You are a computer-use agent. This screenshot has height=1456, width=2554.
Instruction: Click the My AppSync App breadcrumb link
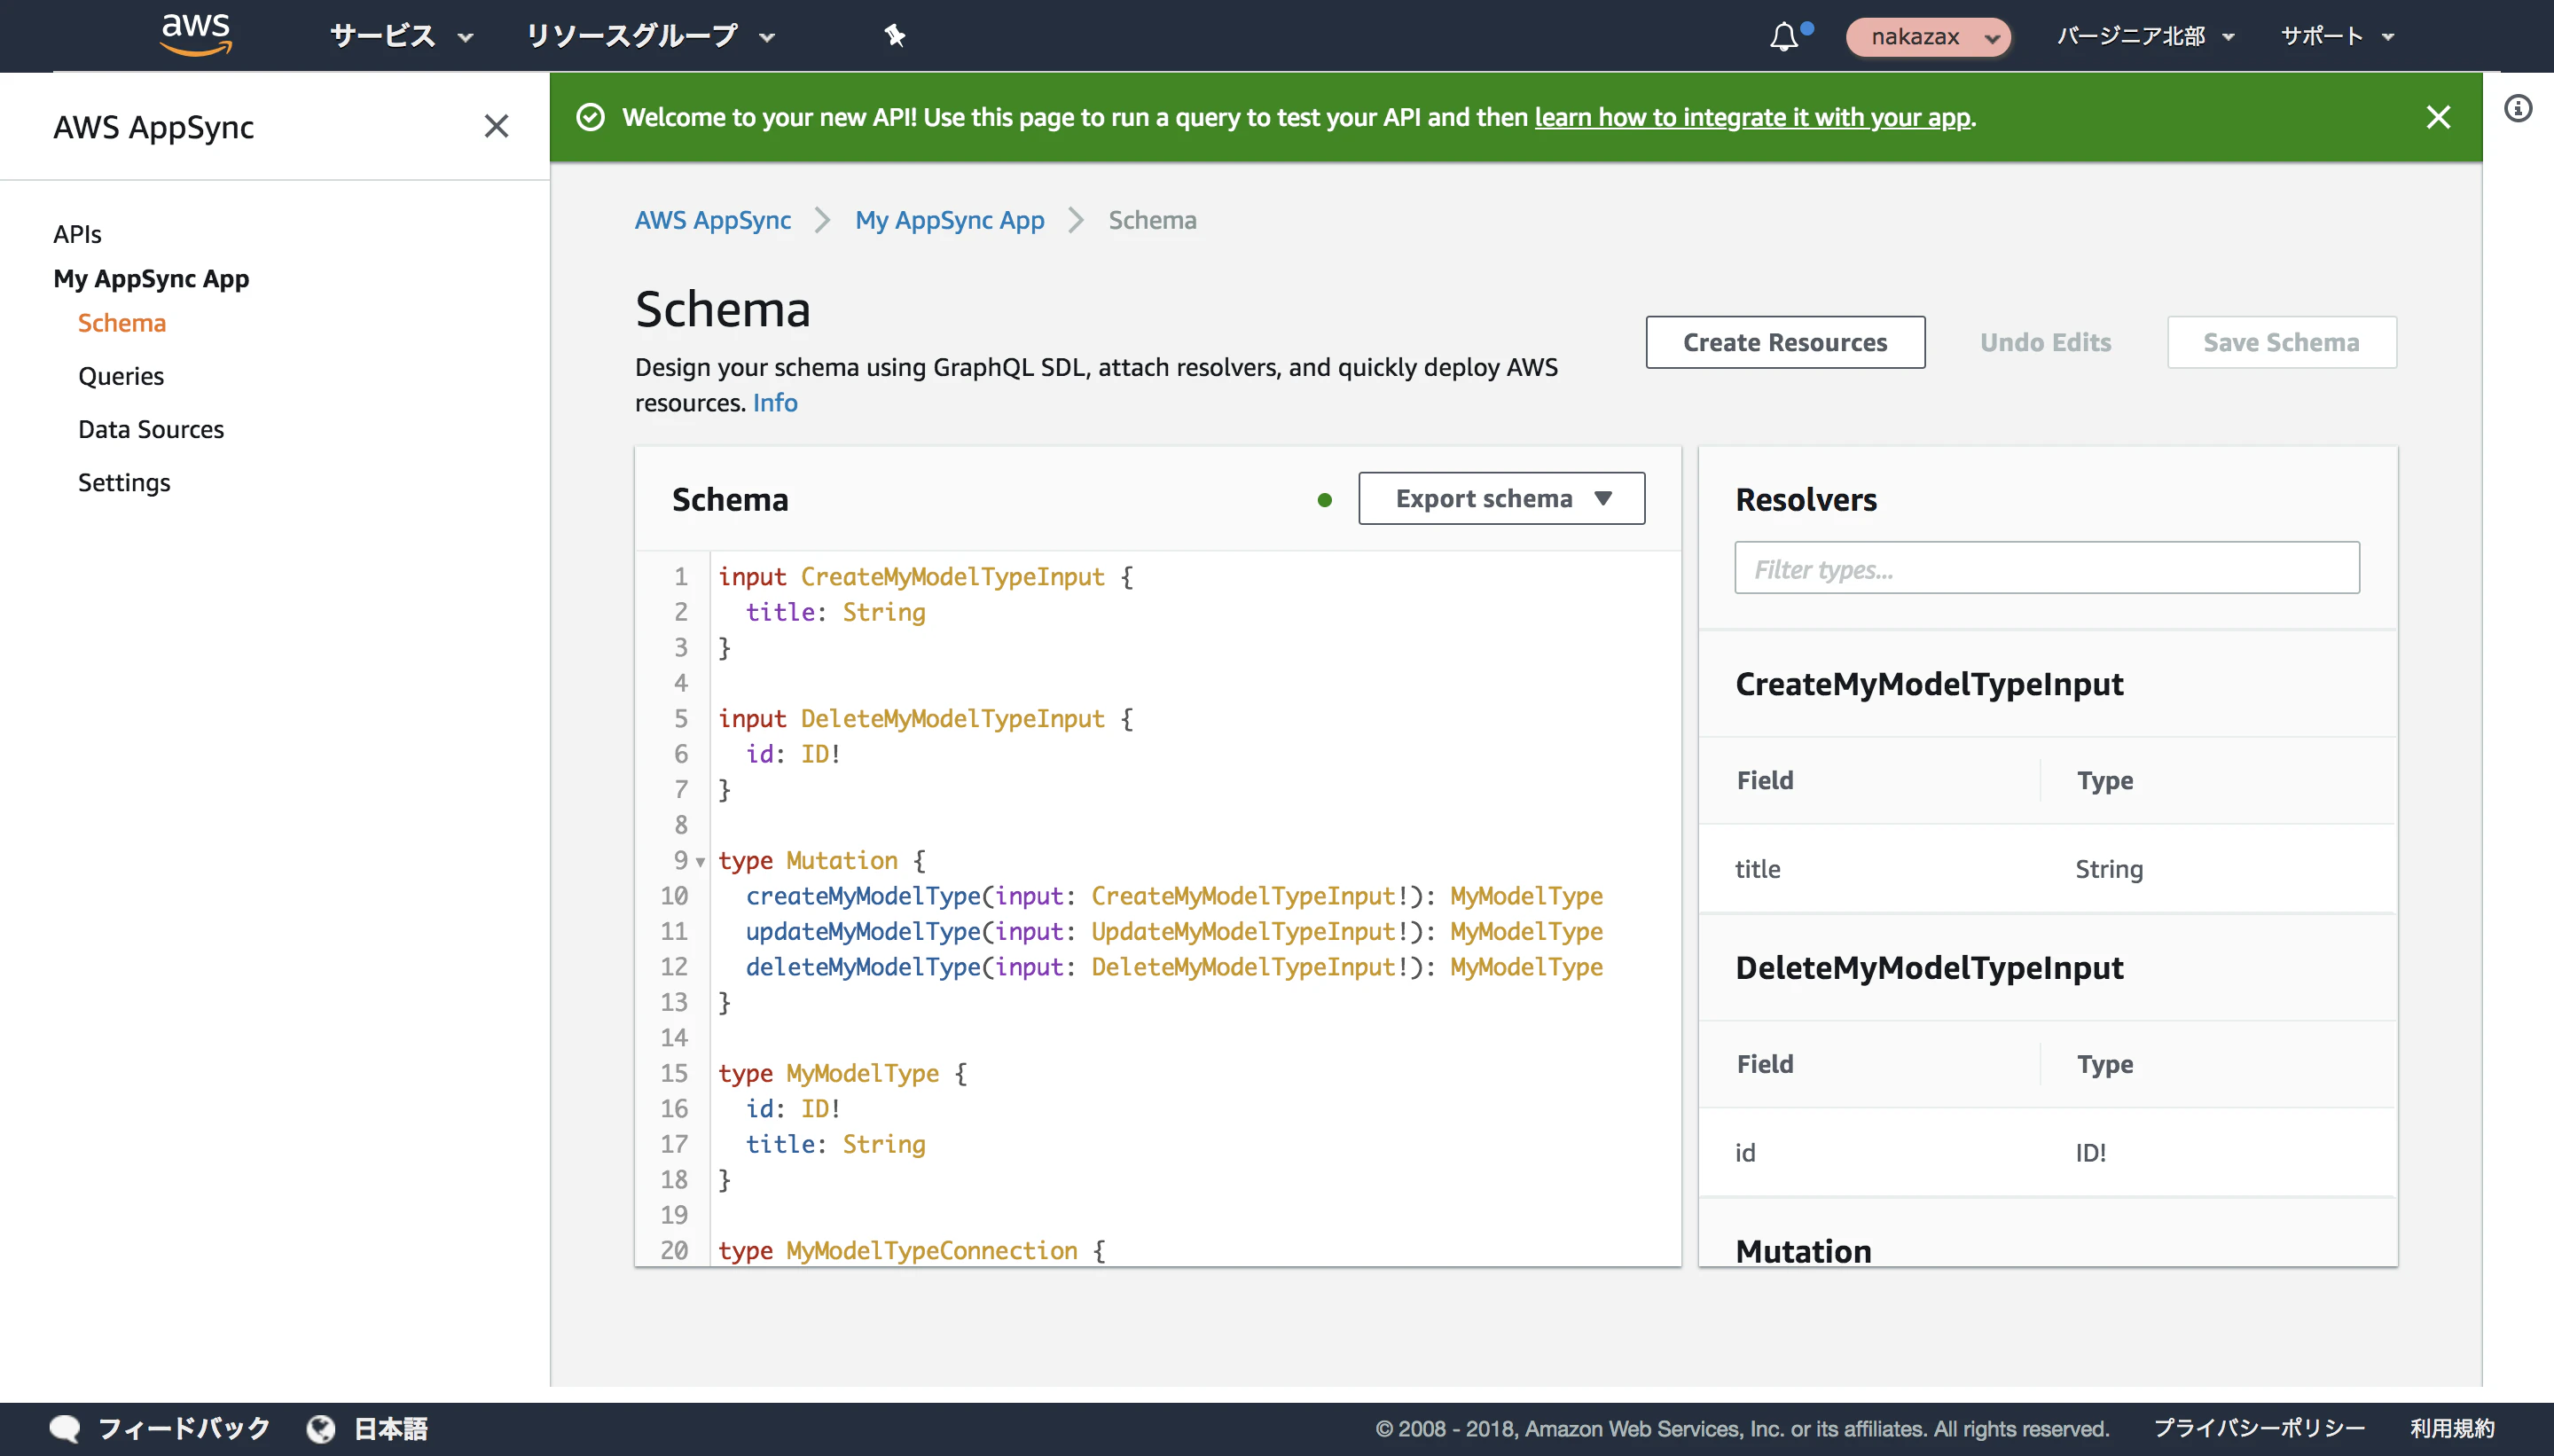[949, 220]
